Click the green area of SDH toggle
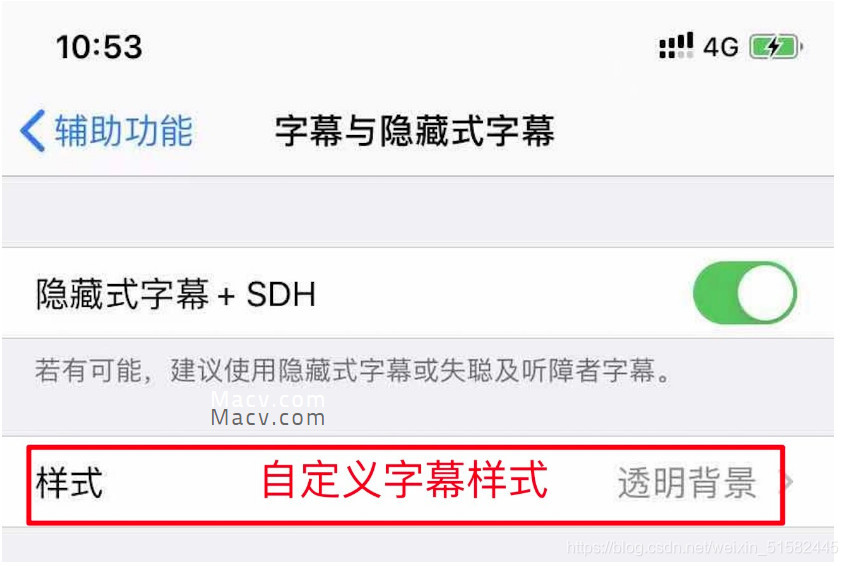The height and width of the screenshot is (566, 848). [x=715, y=293]
